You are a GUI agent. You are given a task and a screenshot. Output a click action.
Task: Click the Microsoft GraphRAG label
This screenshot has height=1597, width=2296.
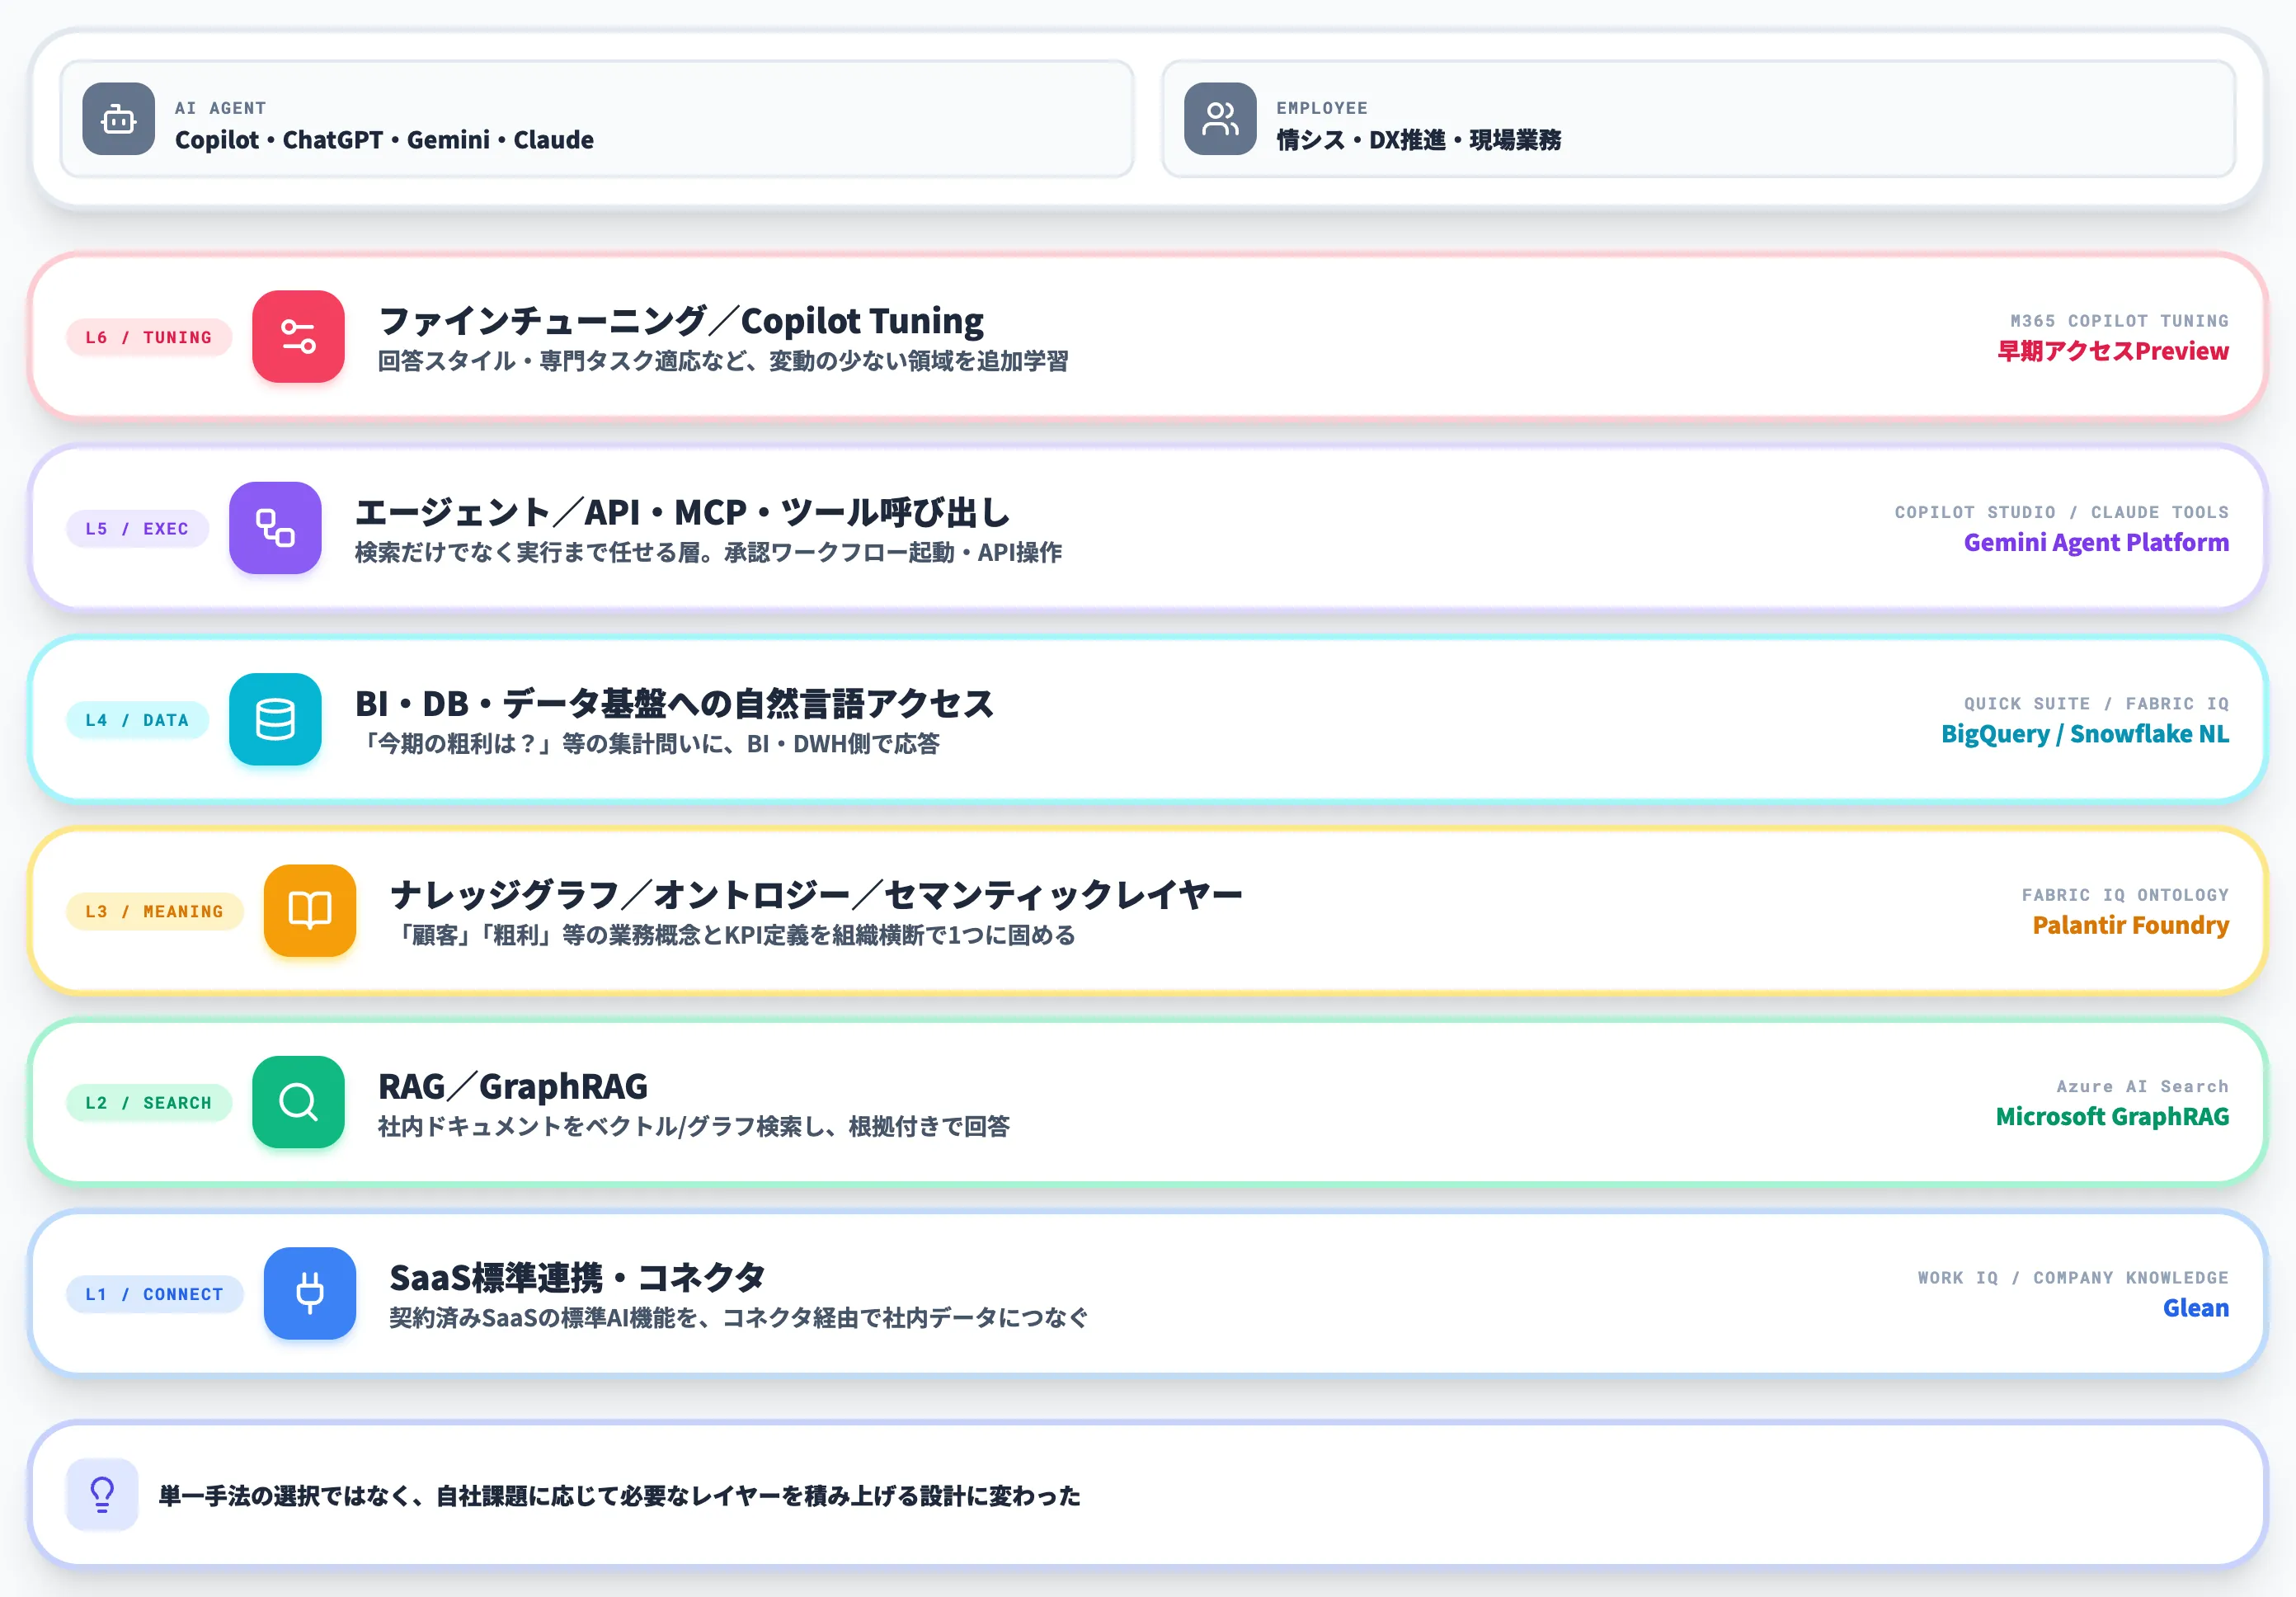2112,1116
